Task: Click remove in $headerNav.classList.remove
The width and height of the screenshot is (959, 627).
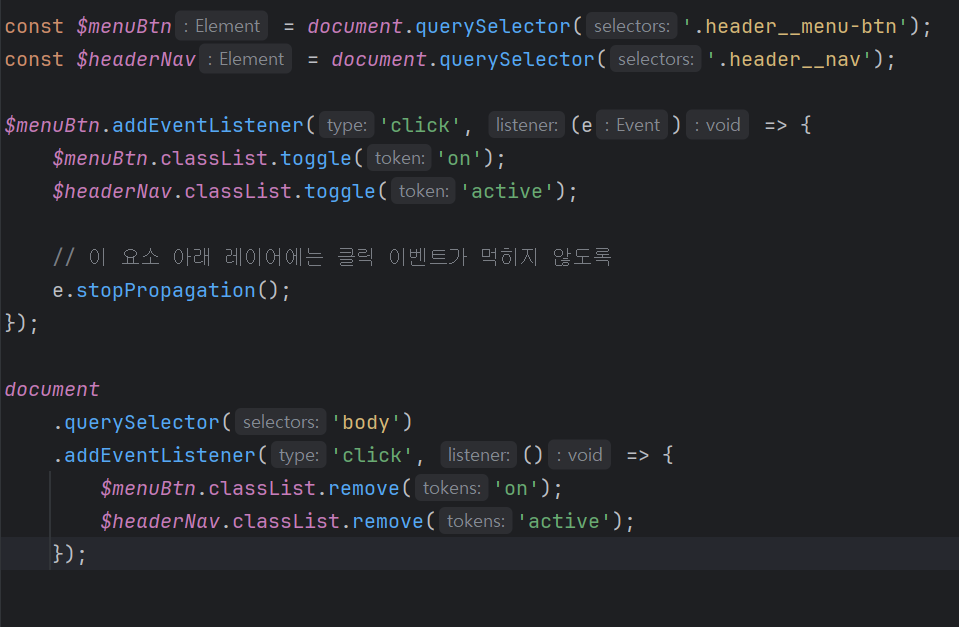Action: tap(387, 521)
